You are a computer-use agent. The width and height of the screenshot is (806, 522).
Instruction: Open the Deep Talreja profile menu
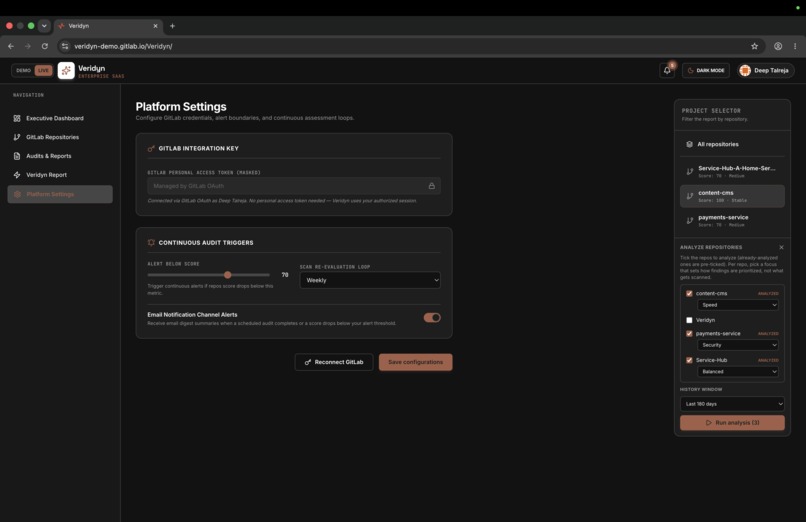pos(765,70)
